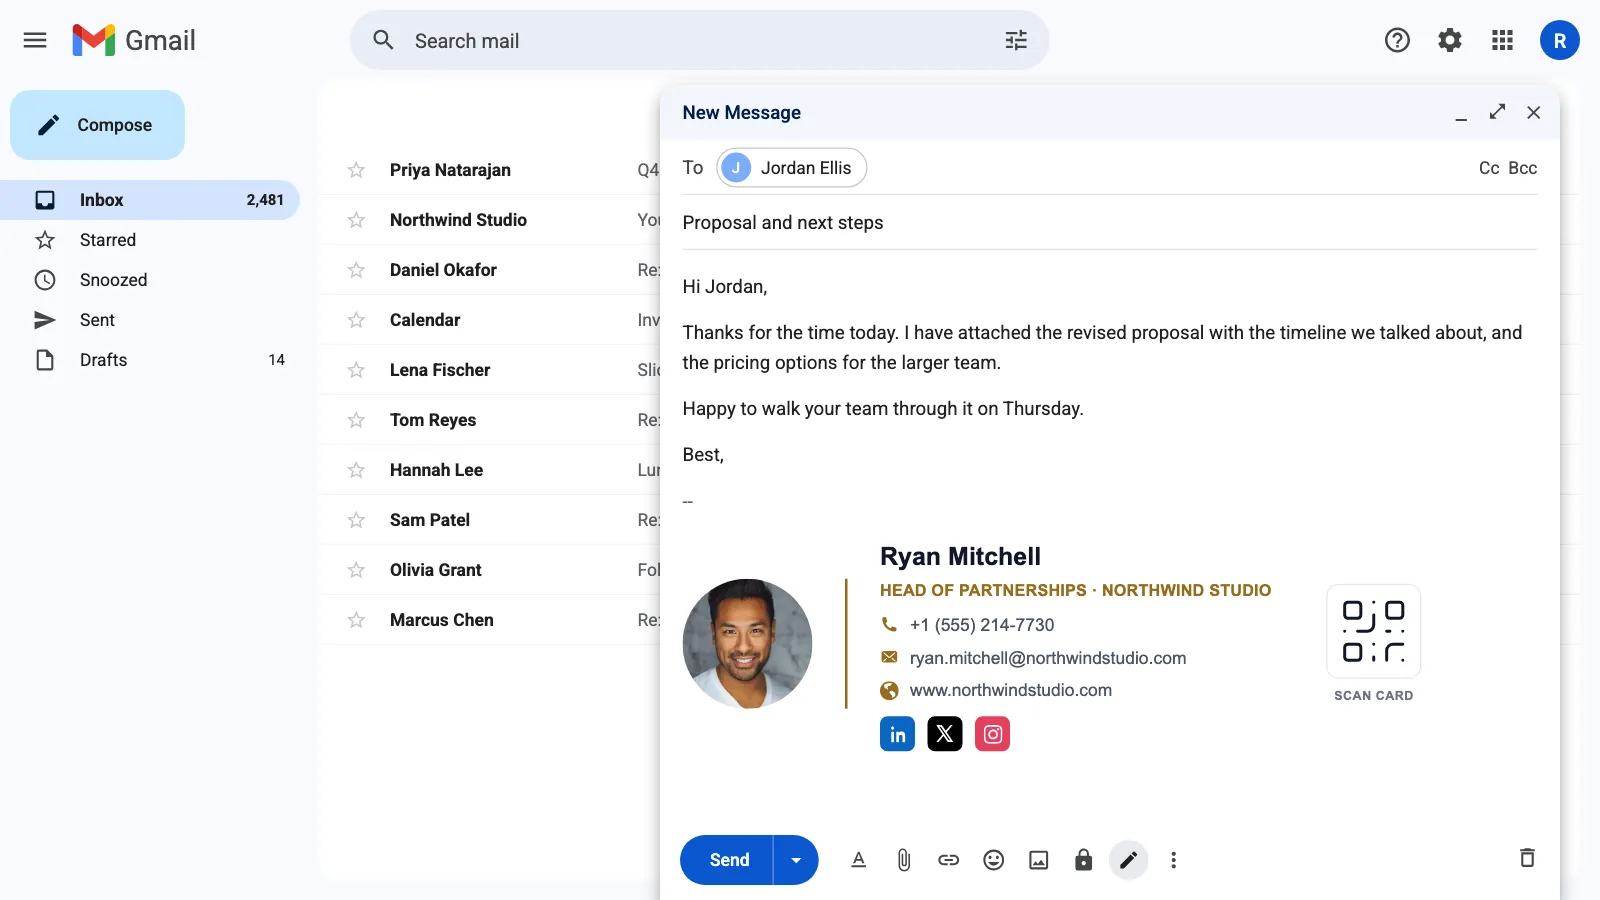The image size is (1600, 900).
Task: Click the QR code Scan Card image
Action: coord(1373,631)
